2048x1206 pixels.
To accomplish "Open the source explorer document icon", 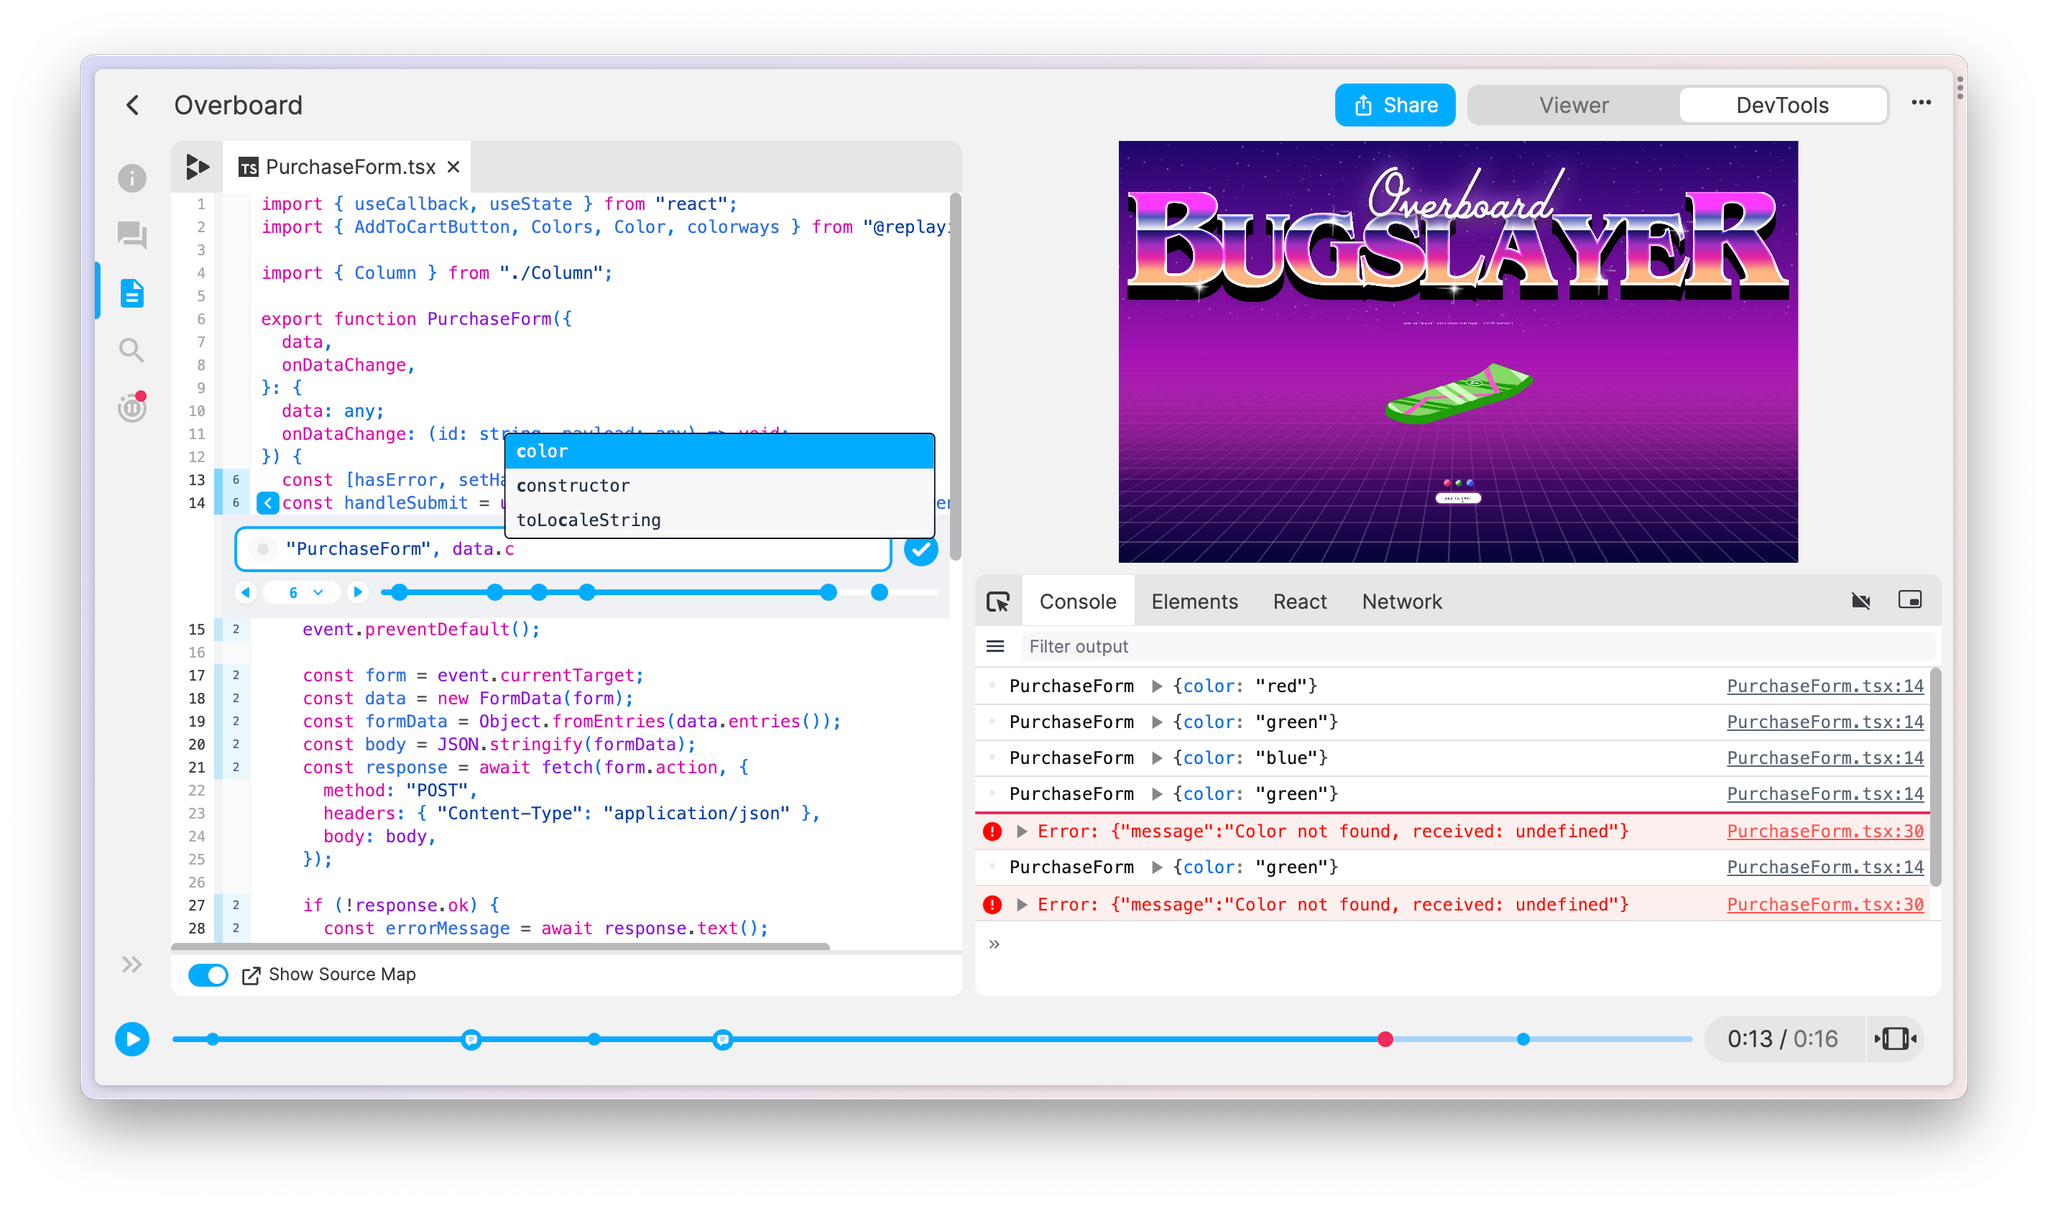I will tap(132, 293).
